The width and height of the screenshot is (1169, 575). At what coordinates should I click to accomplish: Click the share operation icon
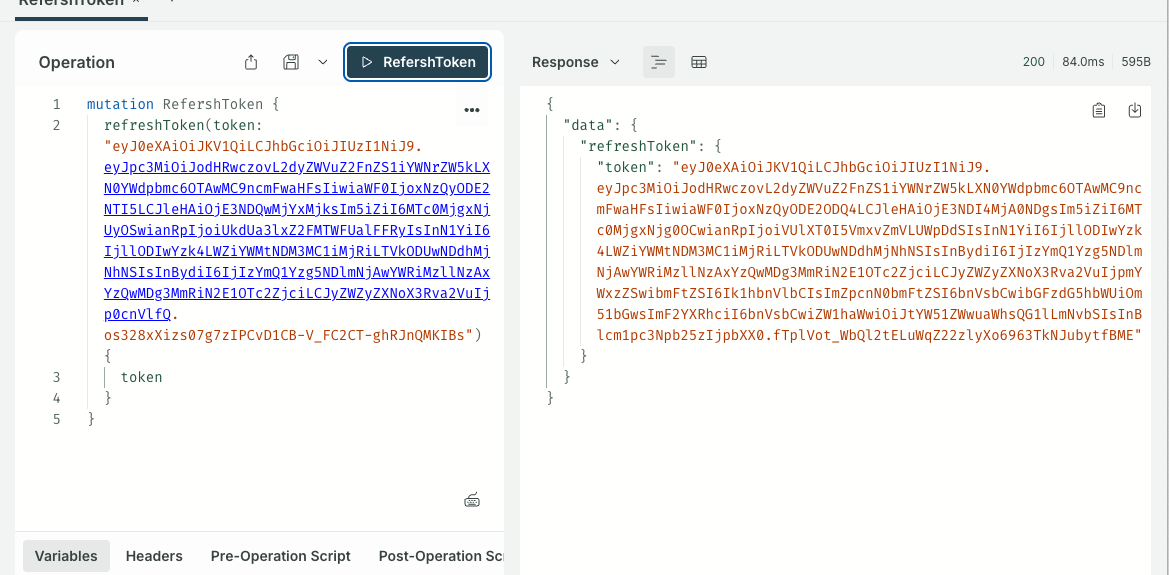[x=251, y=62]
